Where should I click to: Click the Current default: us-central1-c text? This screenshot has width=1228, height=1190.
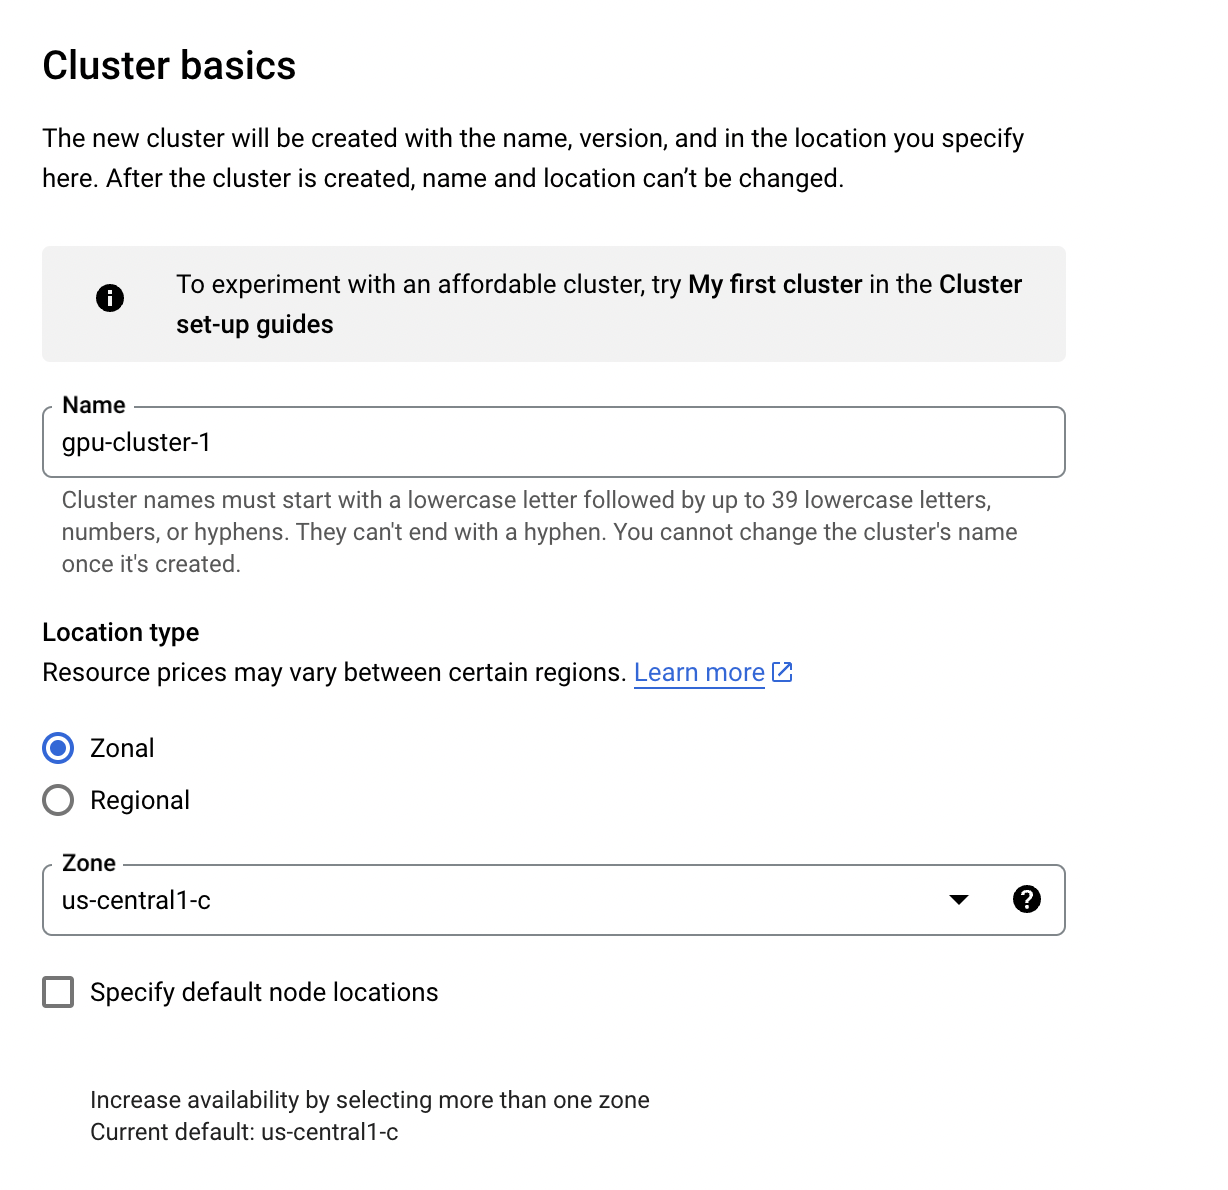244,1132
